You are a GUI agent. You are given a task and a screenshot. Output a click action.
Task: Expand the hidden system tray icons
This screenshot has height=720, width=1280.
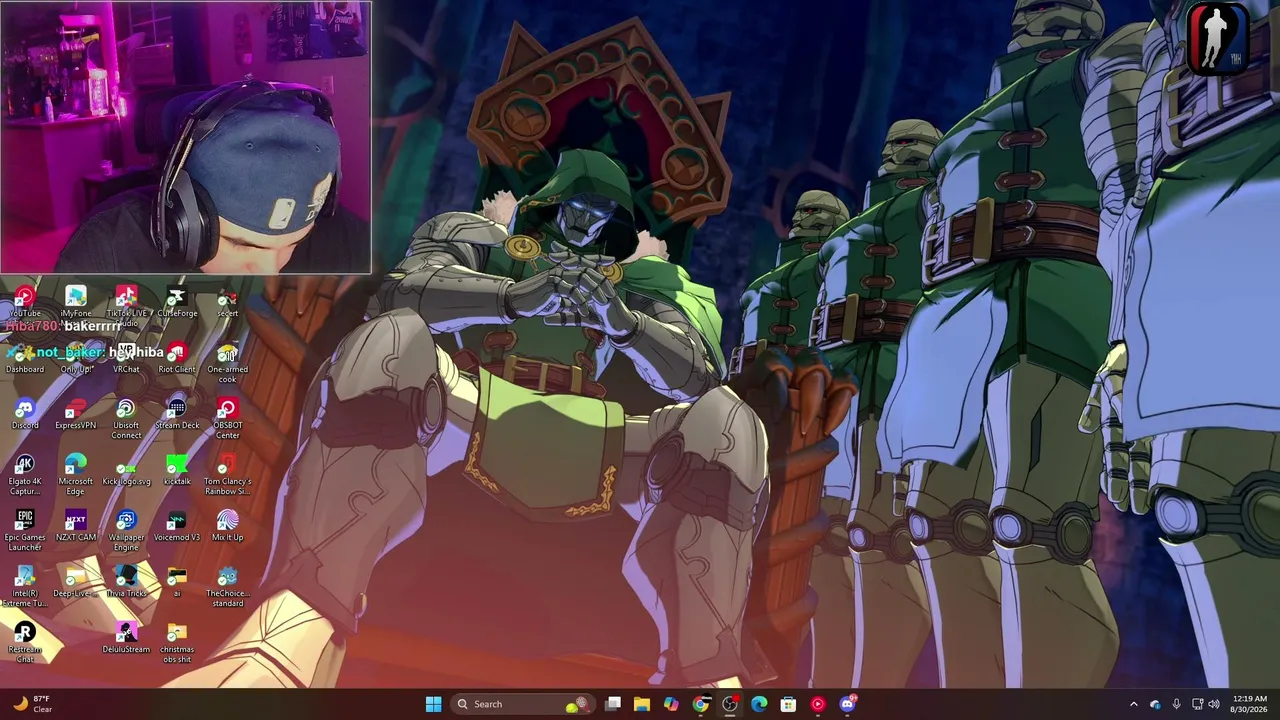tap(1133, 704)
